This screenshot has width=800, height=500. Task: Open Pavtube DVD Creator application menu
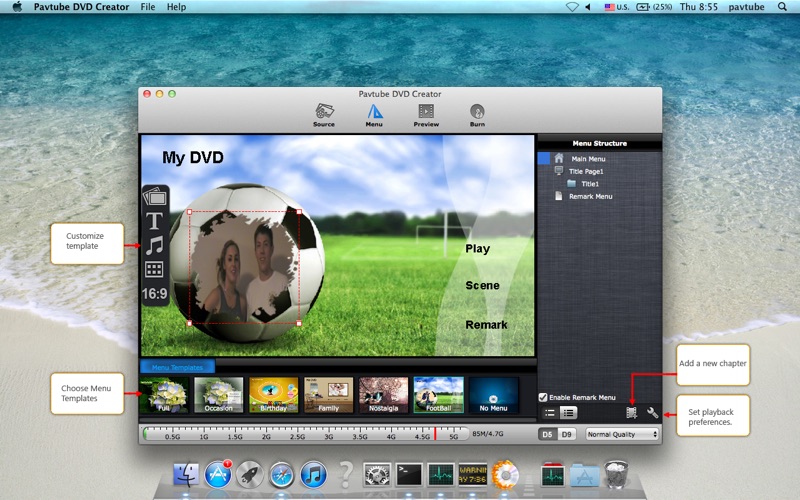click(x=82, y=7)
